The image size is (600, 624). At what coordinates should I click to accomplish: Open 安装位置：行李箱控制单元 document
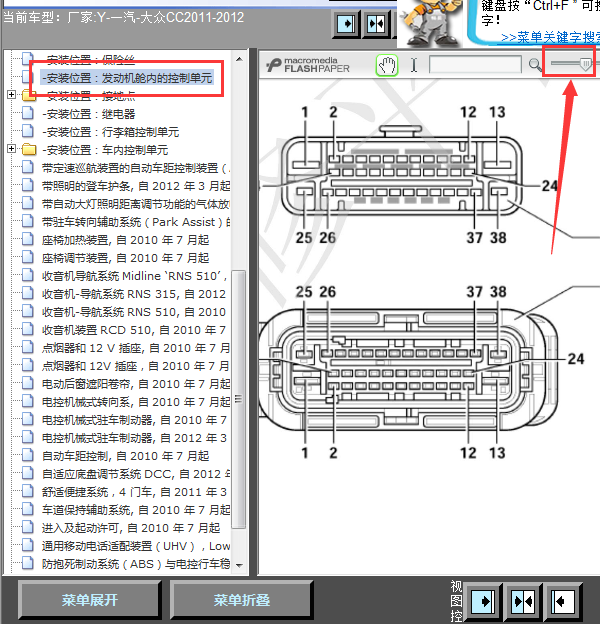click(110, 132)
